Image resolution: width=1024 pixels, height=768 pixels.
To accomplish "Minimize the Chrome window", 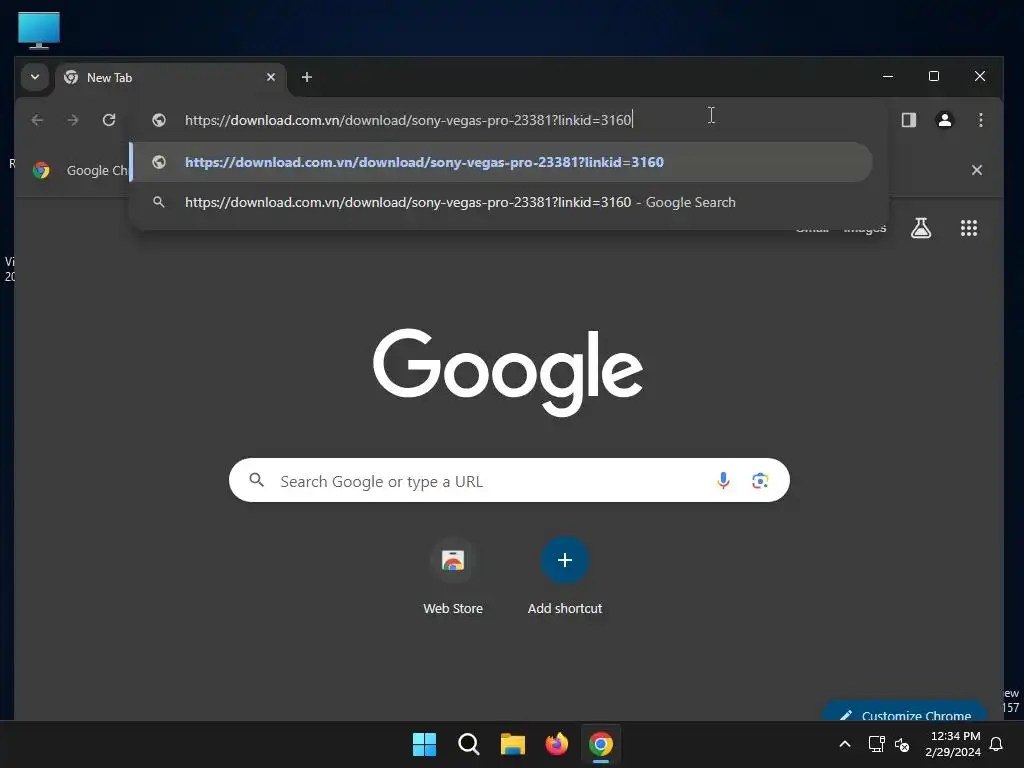I will pos(888,76).
